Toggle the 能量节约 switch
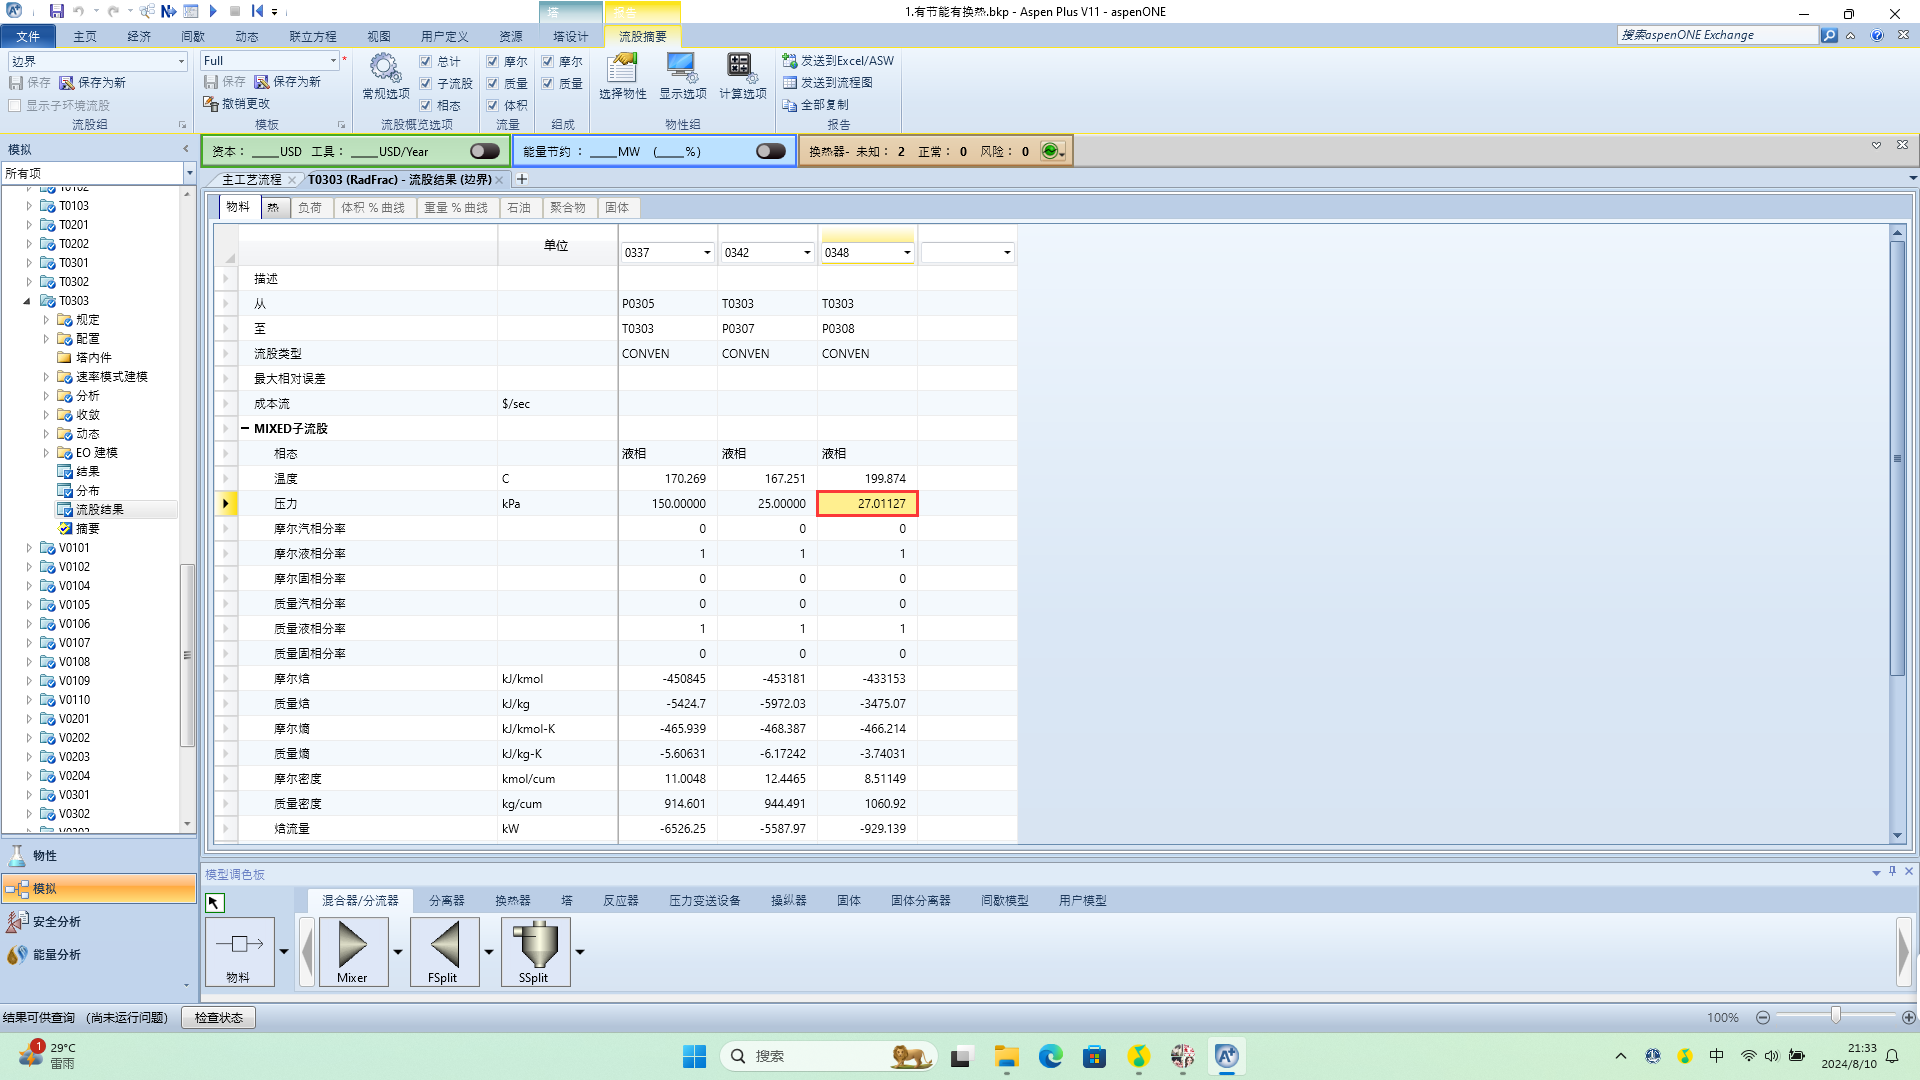The image size is (1920, 1080). point(770,151)
